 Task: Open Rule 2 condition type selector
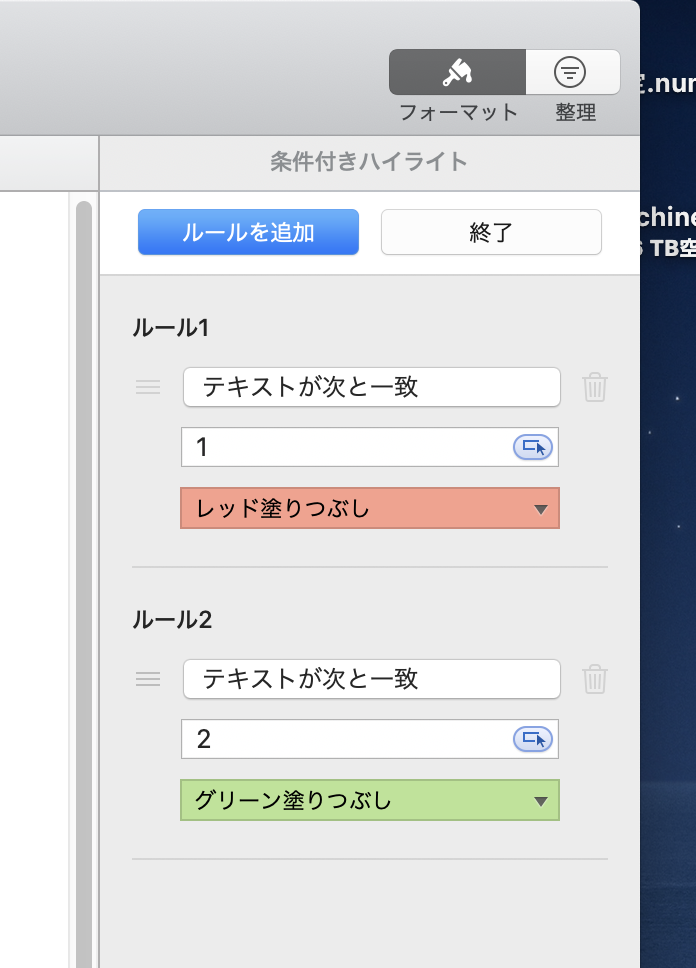pos(371,679)
